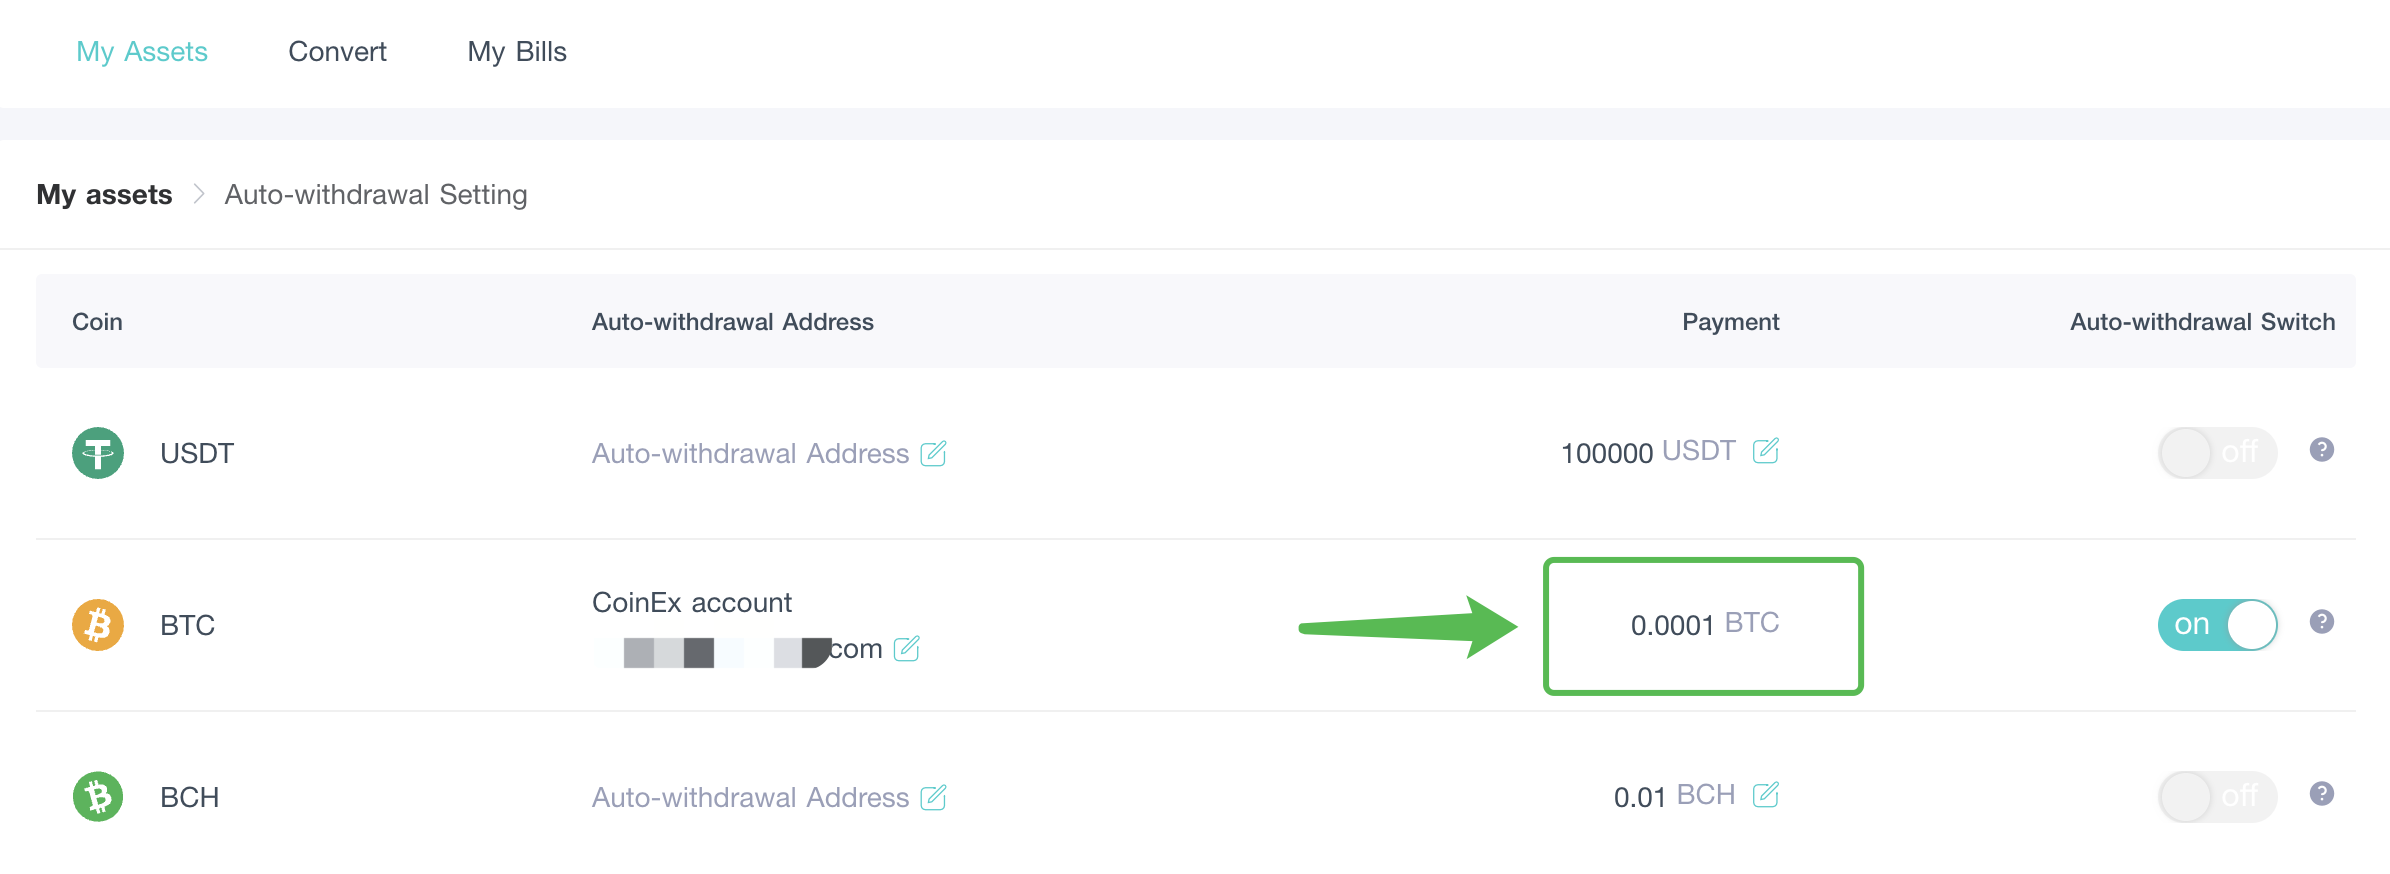Screen dimensions: 2390x874
Task: Open the My Bills tab
Action: pos(517,52)
